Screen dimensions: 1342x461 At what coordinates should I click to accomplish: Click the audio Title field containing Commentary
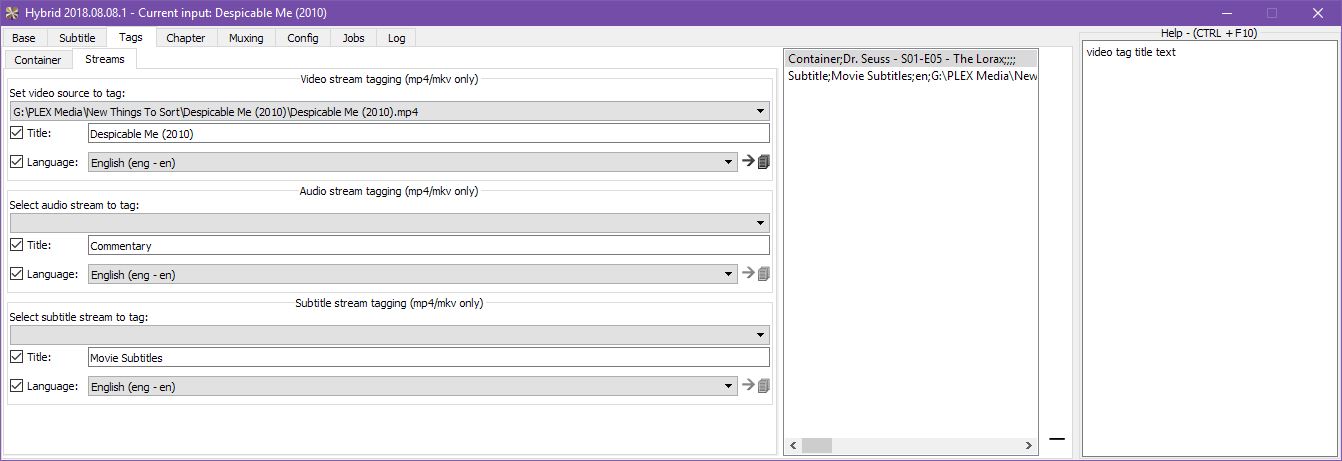point(428,245)
